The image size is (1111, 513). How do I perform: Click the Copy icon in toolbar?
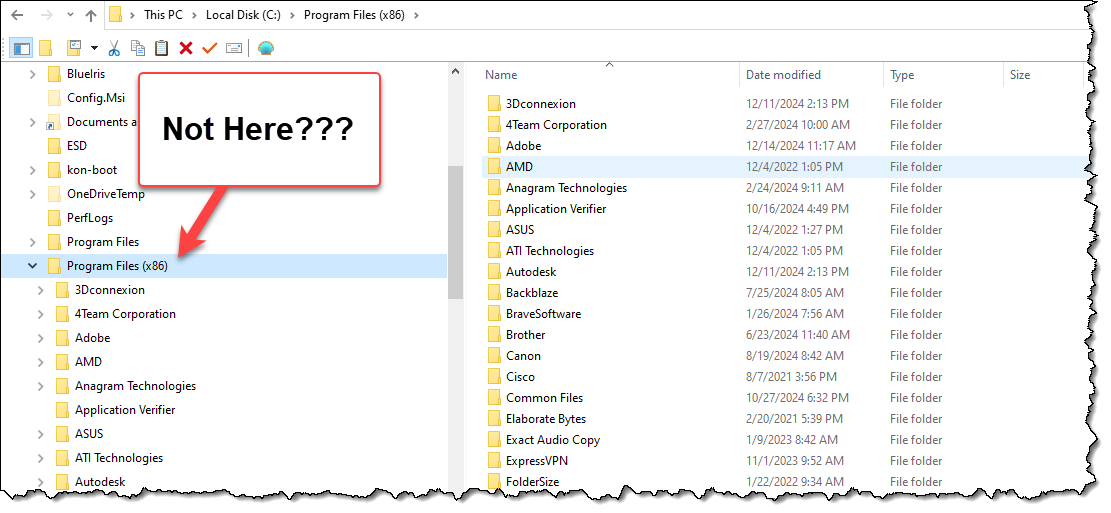pyautogui.click(x=138, y=48)
